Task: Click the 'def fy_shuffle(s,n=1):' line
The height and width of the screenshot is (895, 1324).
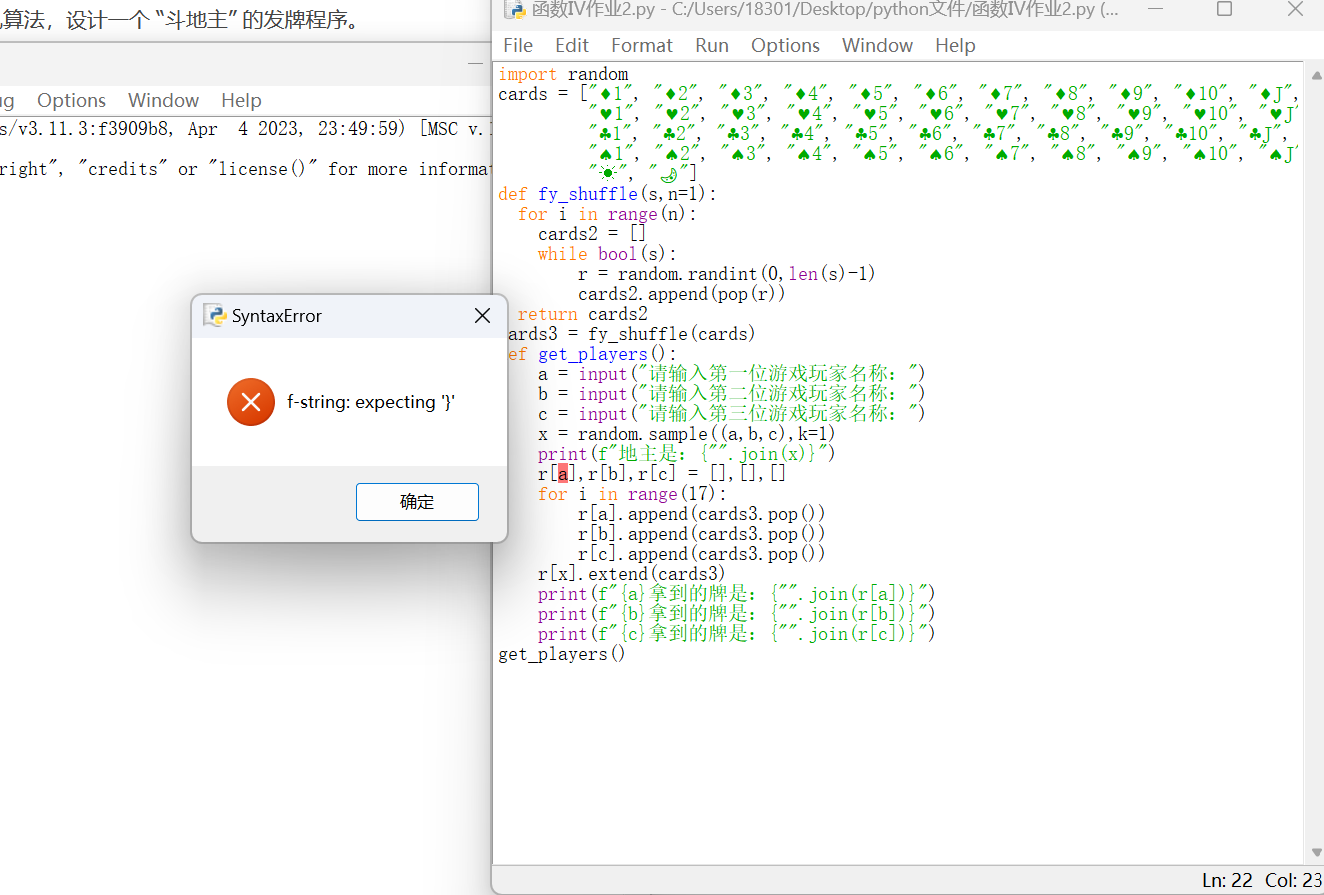Action: (608, 194)
